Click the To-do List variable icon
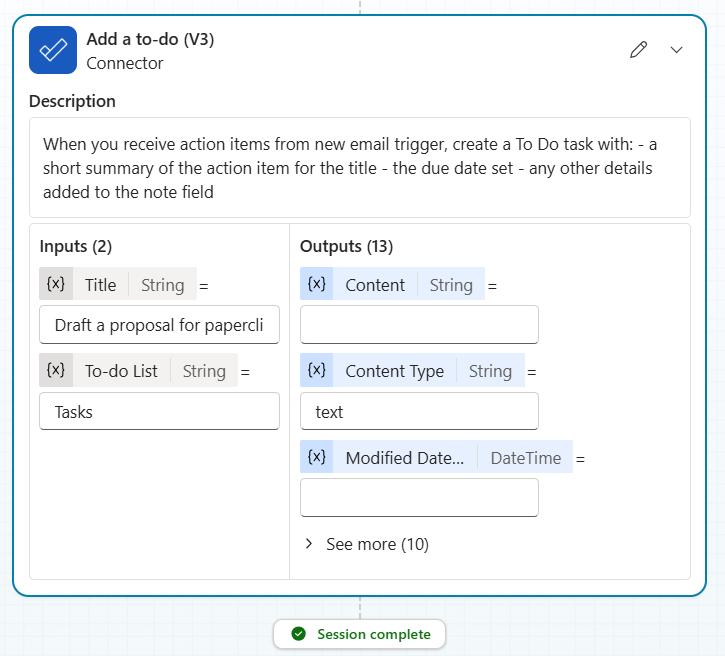 tap(55, 370)
